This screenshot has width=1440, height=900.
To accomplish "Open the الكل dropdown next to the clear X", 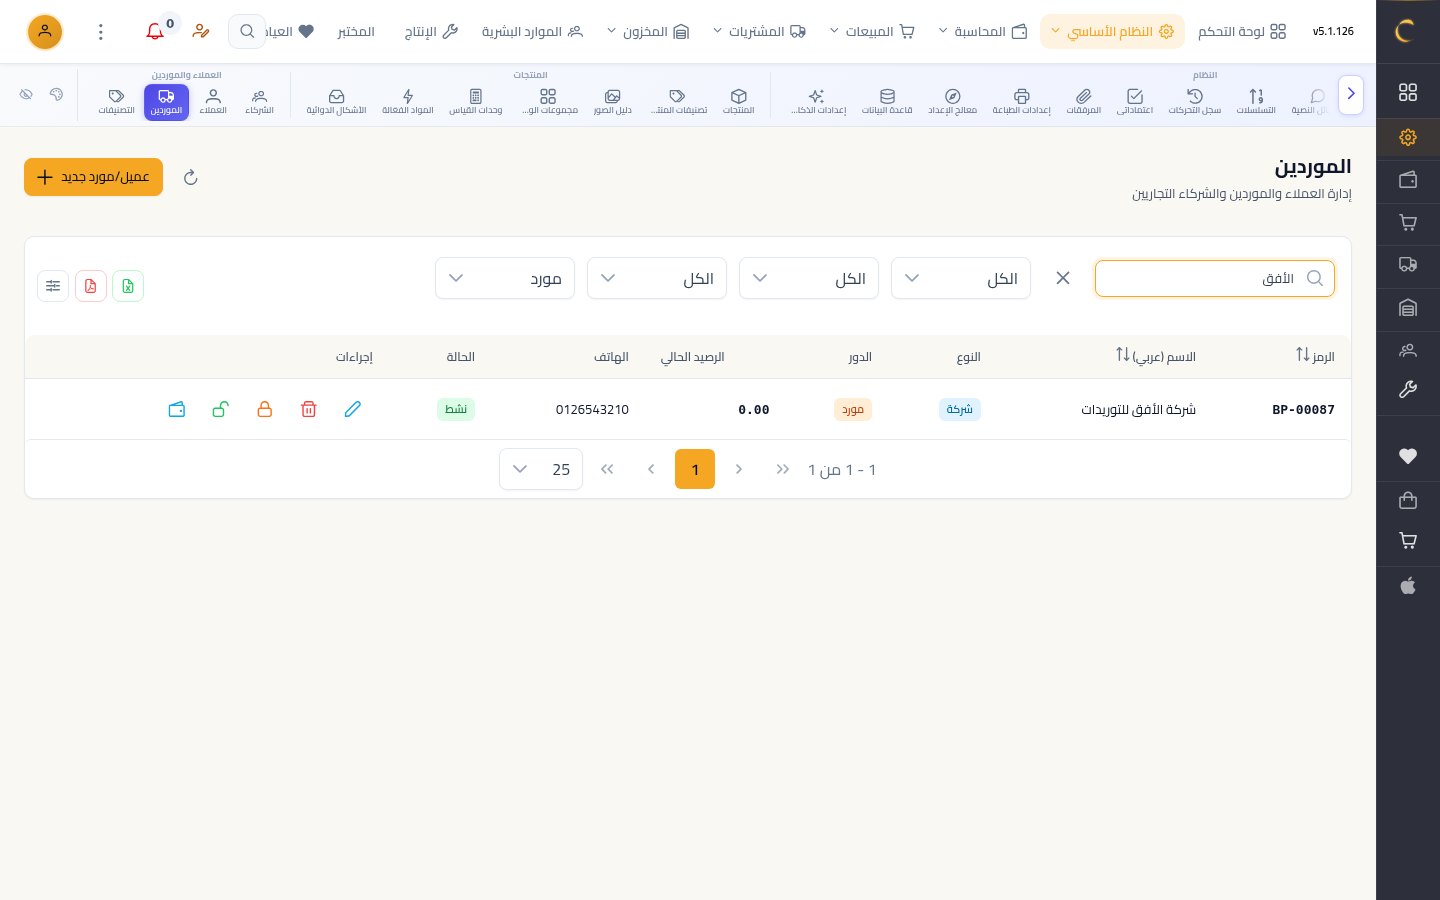I will pos(961,278).
